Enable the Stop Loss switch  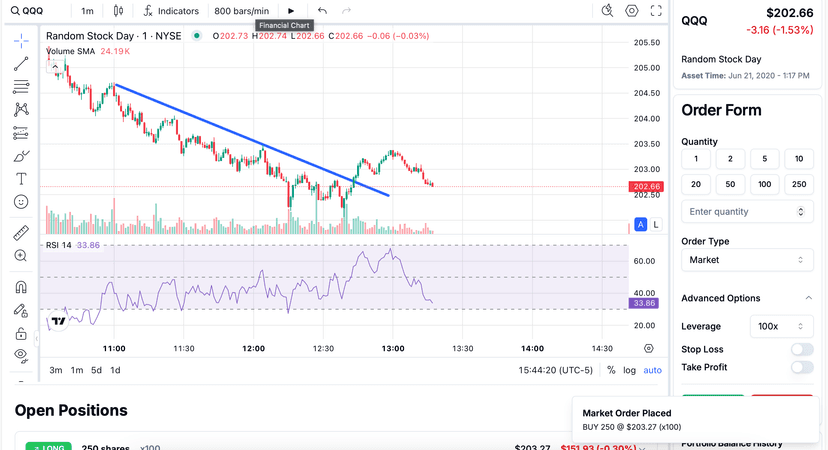click(x=802, y=349)
